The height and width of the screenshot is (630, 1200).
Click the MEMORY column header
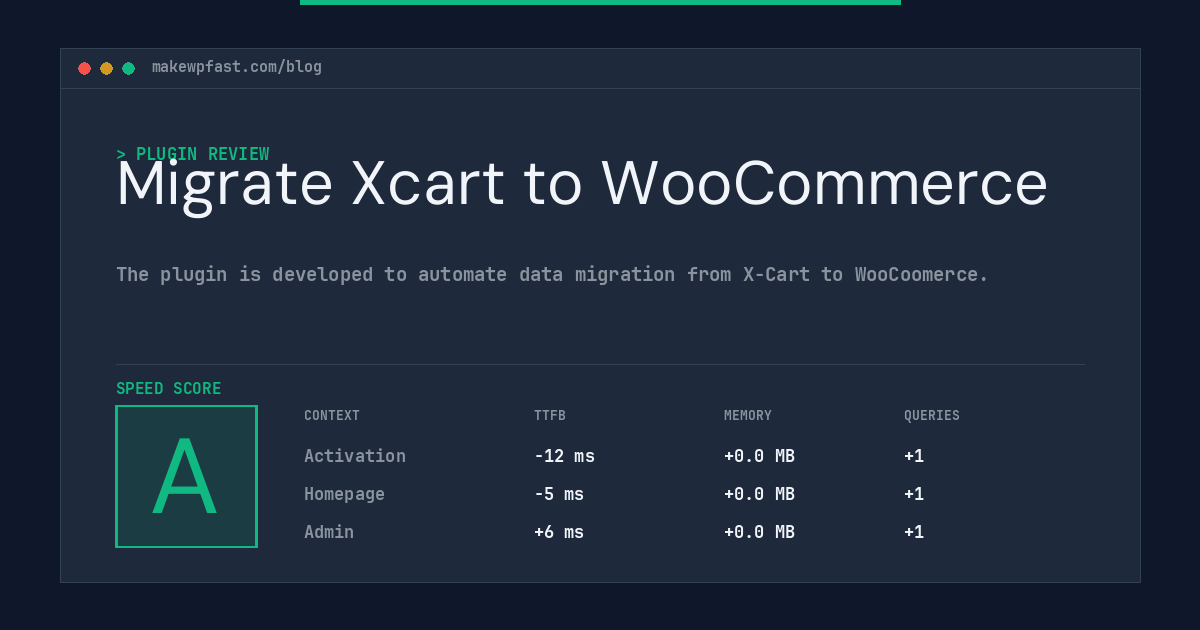coord(748,416)
